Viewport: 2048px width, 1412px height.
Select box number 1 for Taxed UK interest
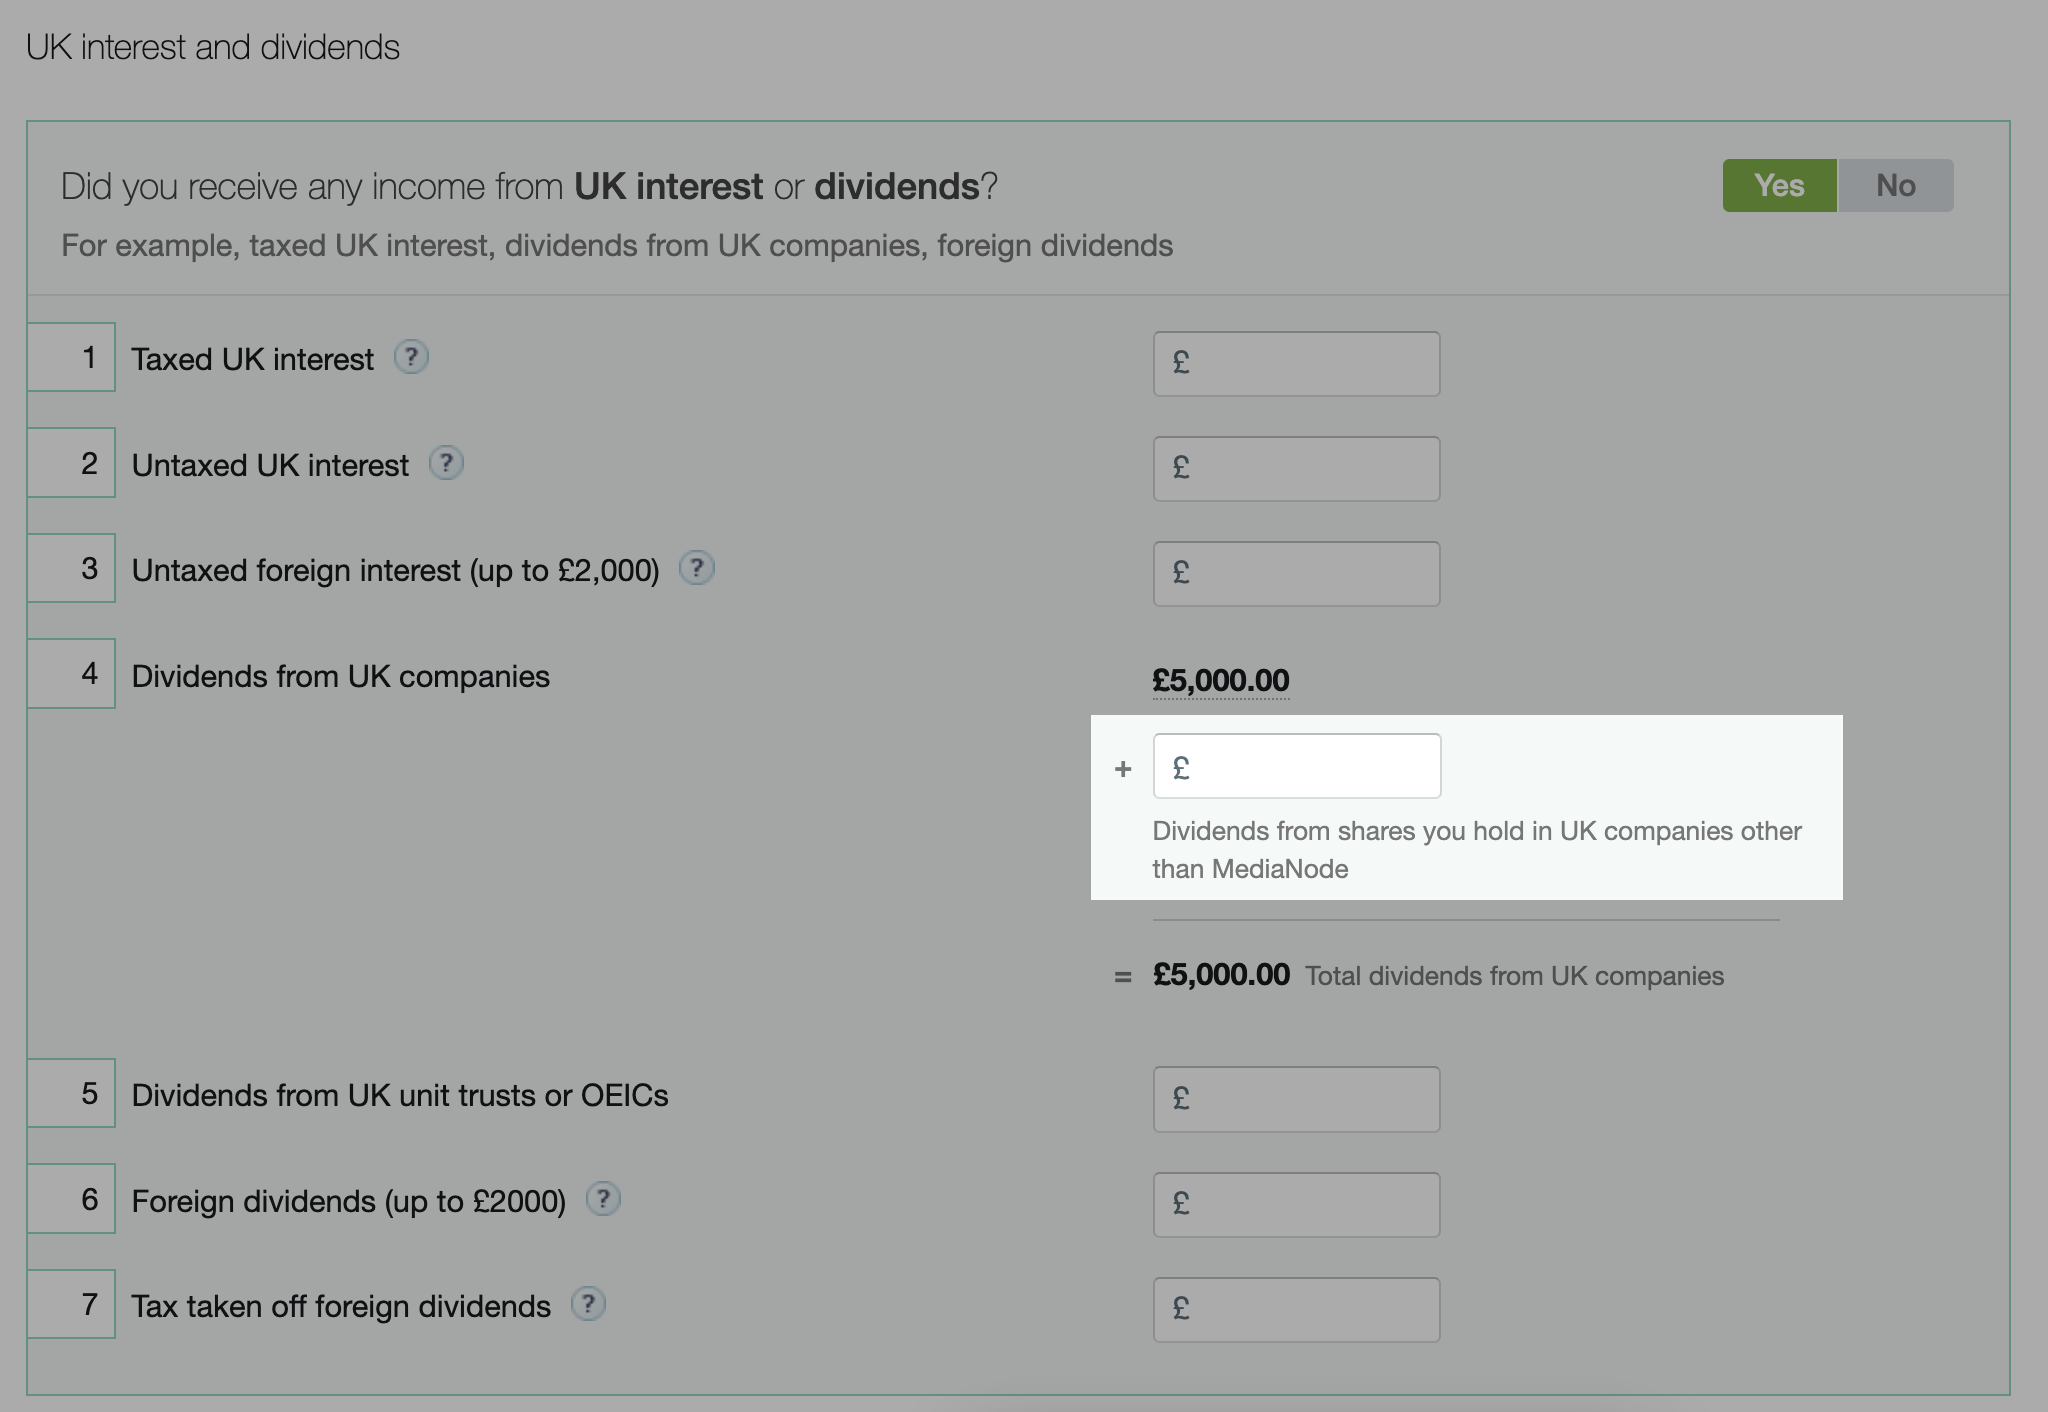pyautogui.click(x=71, y=357)
